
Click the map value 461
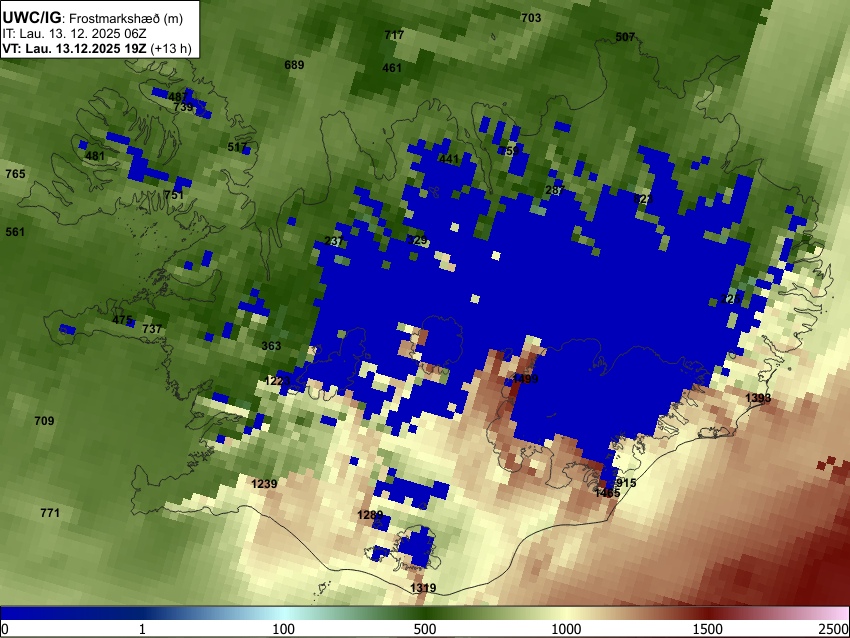click(x=392, y=68)
